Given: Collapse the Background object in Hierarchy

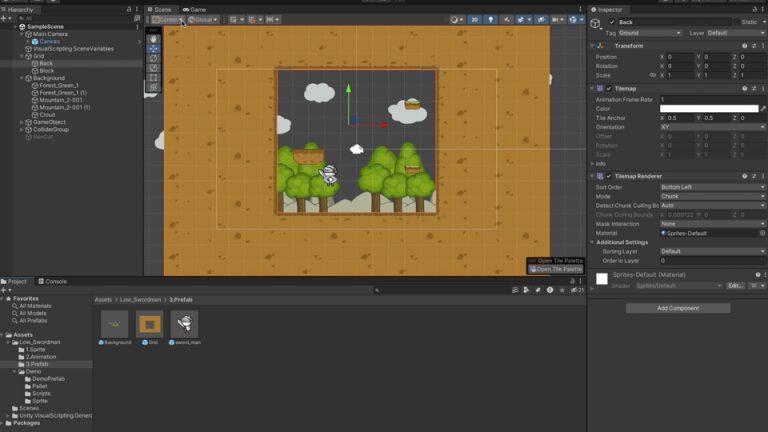Looking at the screenshot, I should (x=22, y=78).
